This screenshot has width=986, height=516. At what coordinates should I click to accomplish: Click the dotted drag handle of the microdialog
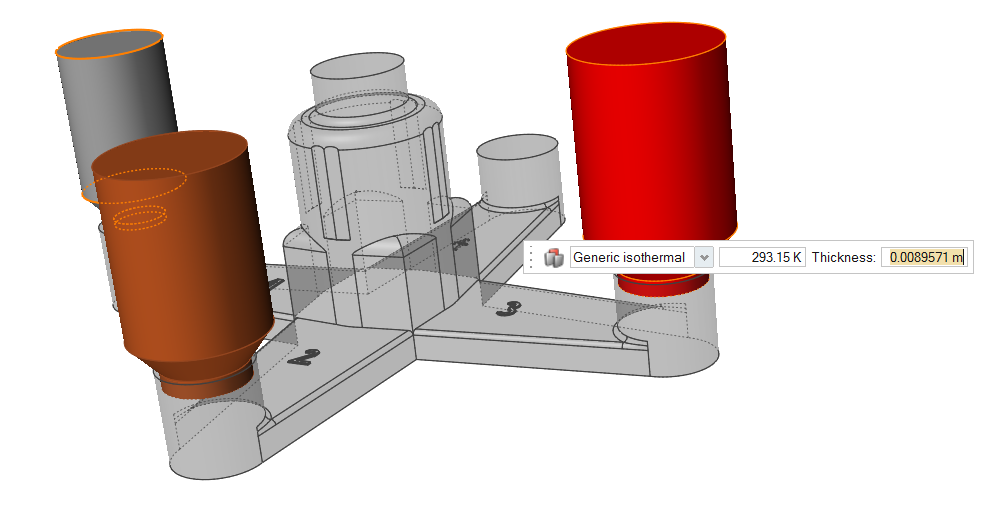(x=531, y=258)
